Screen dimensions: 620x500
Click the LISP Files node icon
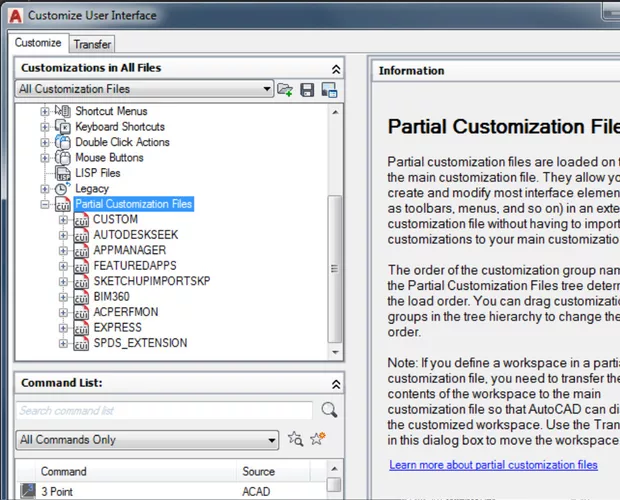62,173
